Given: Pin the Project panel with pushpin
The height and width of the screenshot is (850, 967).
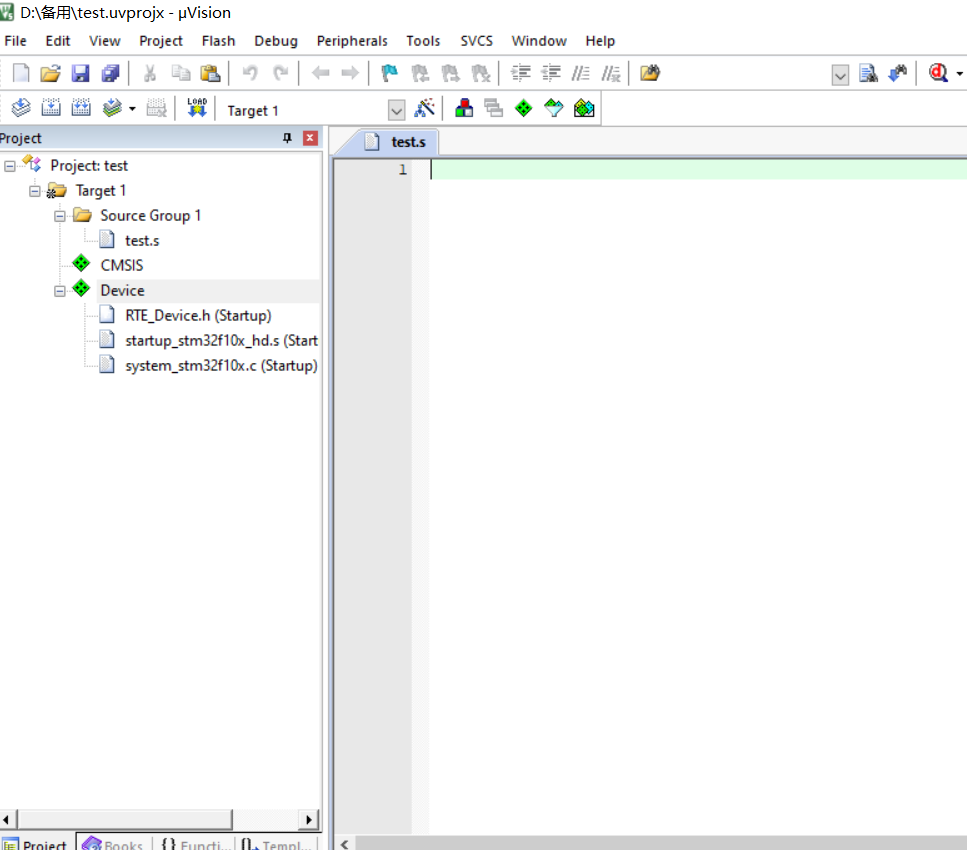Looking at the screenshot, I should point(287,138).
